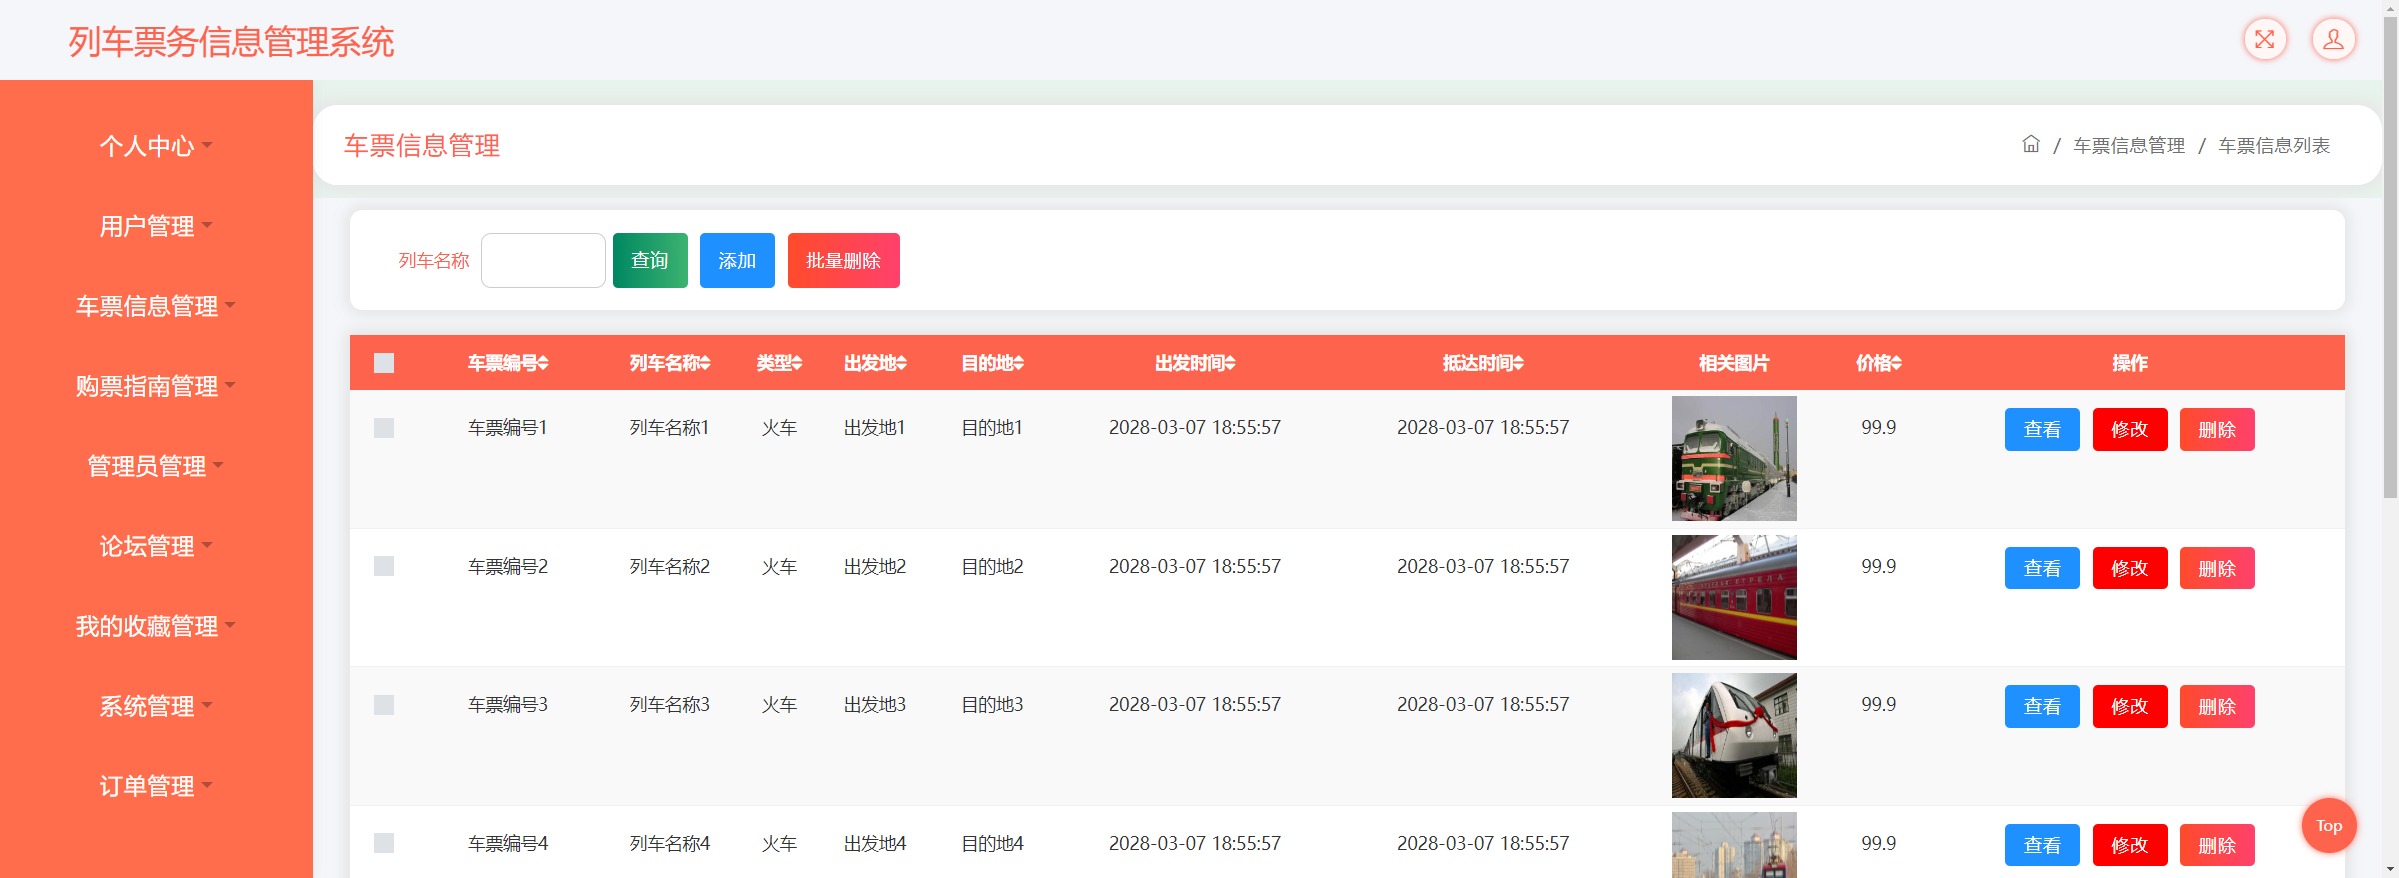2399x878 pixels.
Task: Click the 查询 search button
Action: click(x=650, y=260)
